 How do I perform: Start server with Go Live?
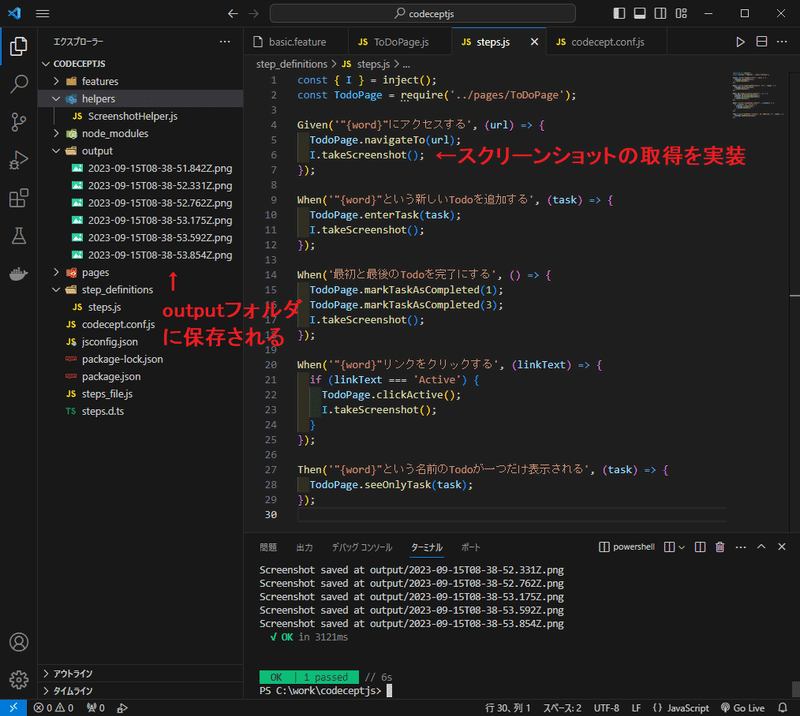point(742,708)
